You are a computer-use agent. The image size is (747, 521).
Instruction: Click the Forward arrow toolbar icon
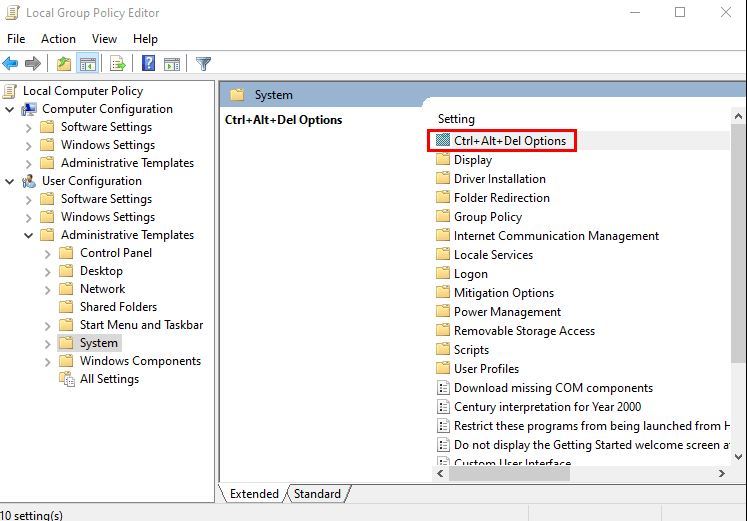(33, 63)
